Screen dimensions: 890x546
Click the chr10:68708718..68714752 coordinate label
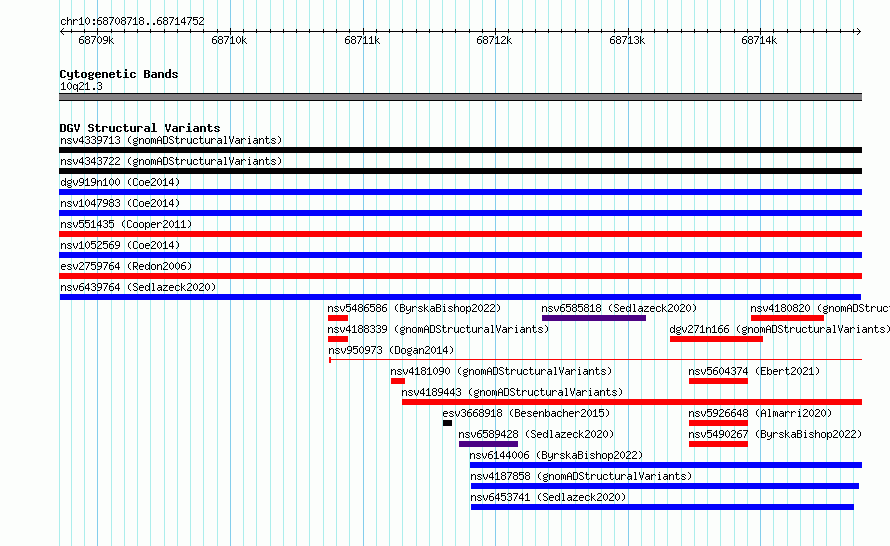pos(132,21)
